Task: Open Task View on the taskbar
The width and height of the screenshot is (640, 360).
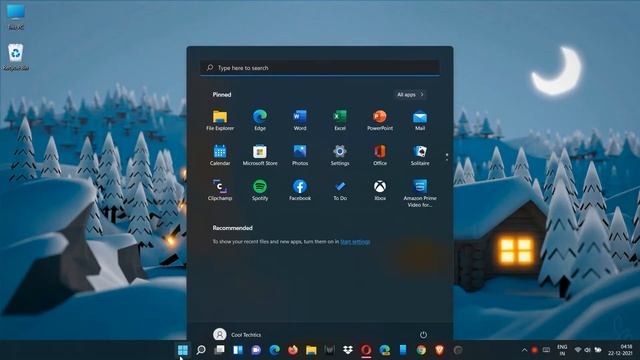Action: pyautogui.click(x=219, y=350)
